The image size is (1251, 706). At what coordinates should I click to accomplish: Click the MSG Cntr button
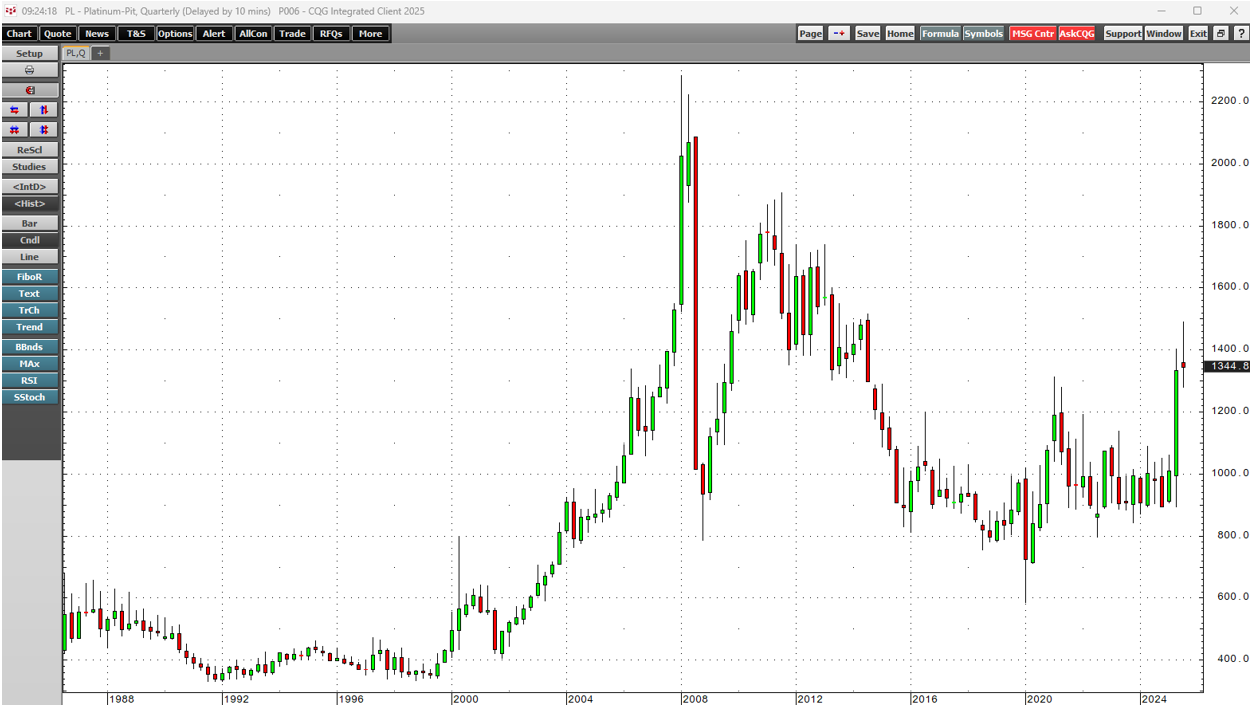[1032, 34]
